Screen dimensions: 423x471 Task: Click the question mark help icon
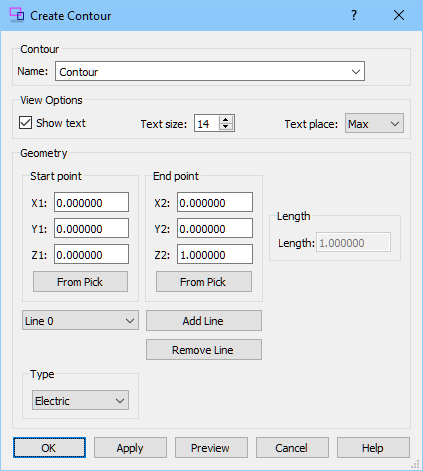point(354,15)
